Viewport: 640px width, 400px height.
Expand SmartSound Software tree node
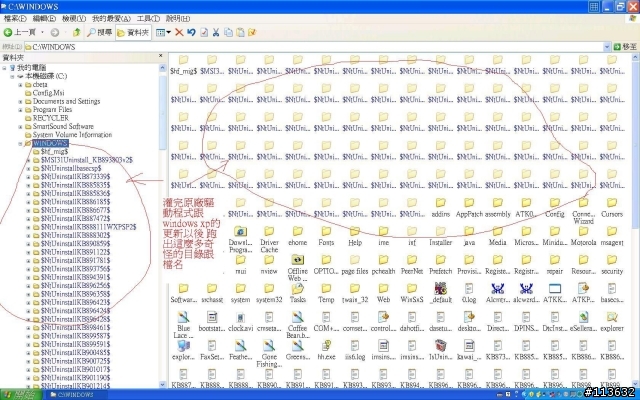tap(20, 127)
